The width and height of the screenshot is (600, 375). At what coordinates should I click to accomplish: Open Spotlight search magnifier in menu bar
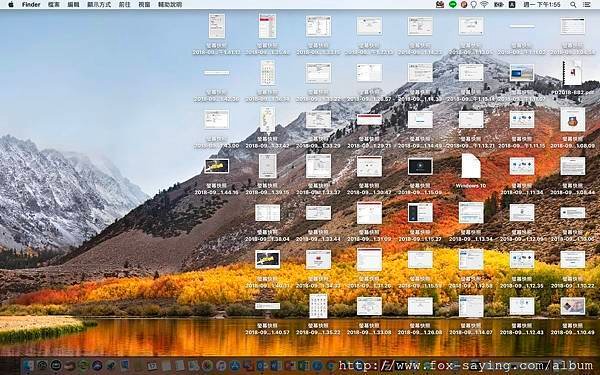[573, 5]
